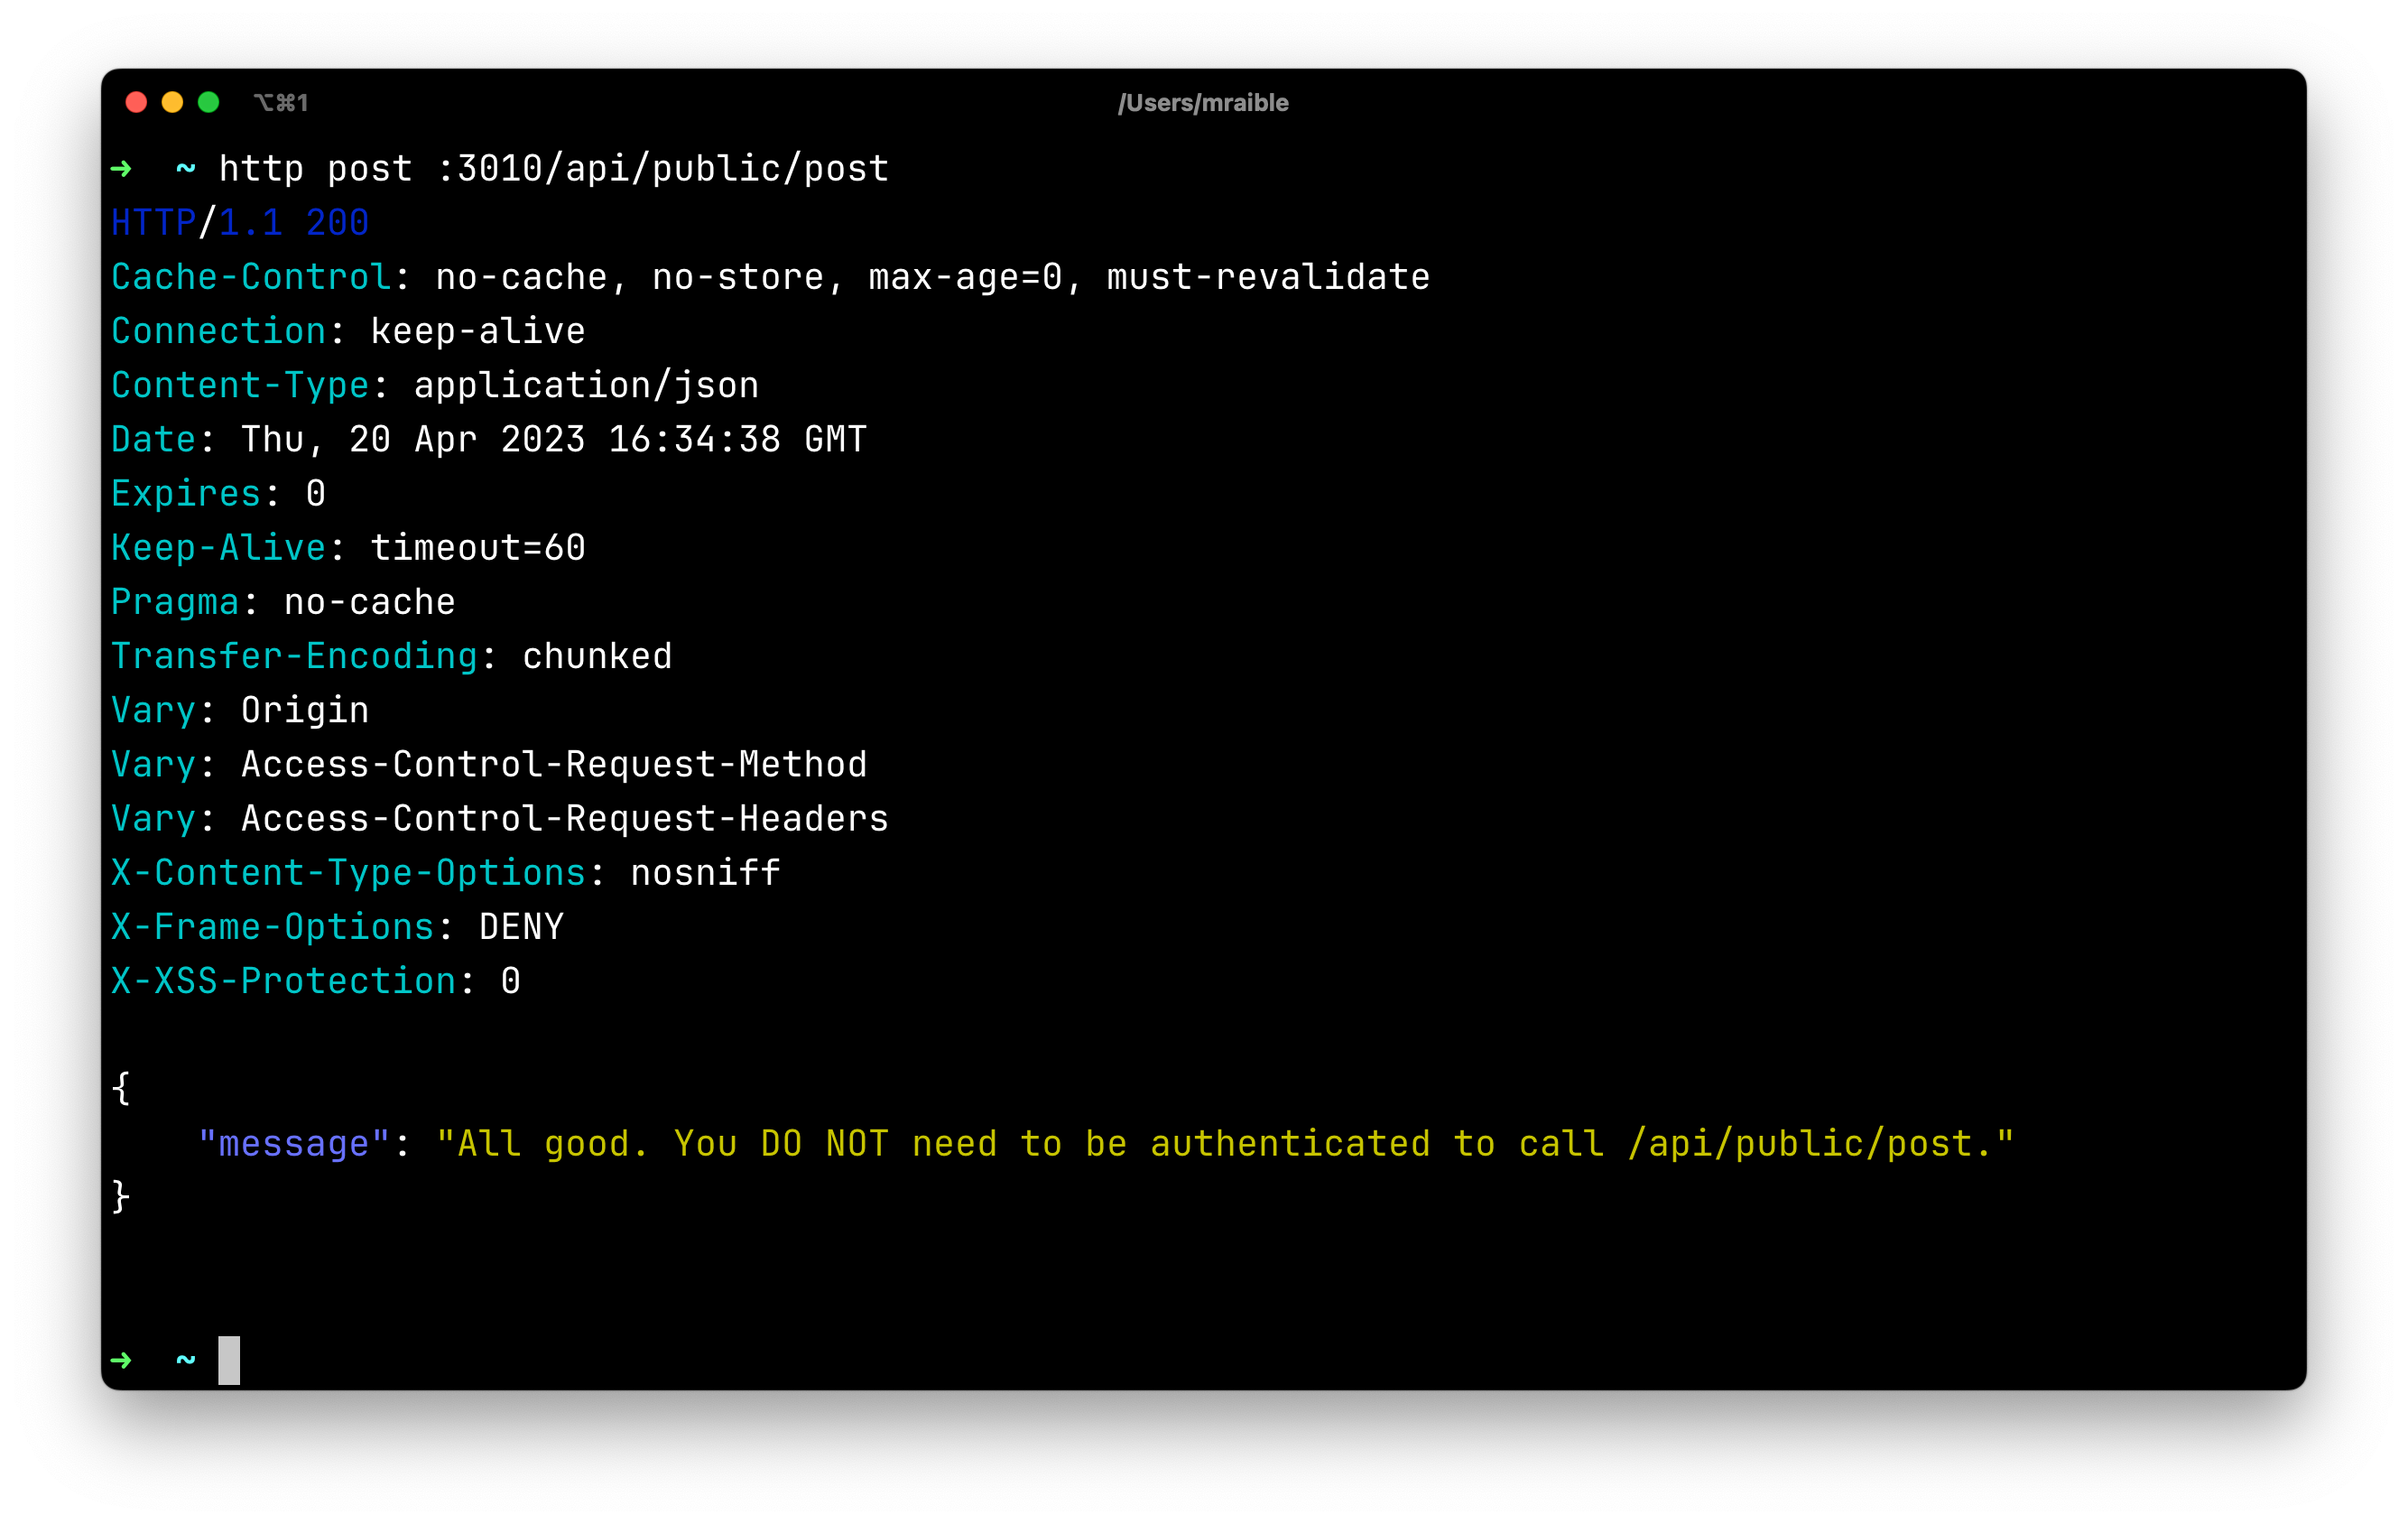Click the Vary: Origin header line
This screenshot has height=1524, width=2408.
239,709
